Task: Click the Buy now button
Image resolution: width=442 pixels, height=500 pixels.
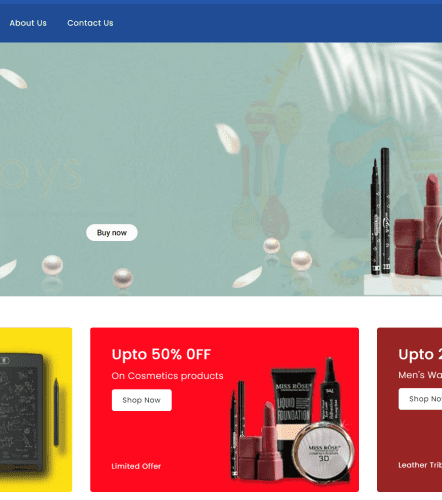Action: (112, 233)
